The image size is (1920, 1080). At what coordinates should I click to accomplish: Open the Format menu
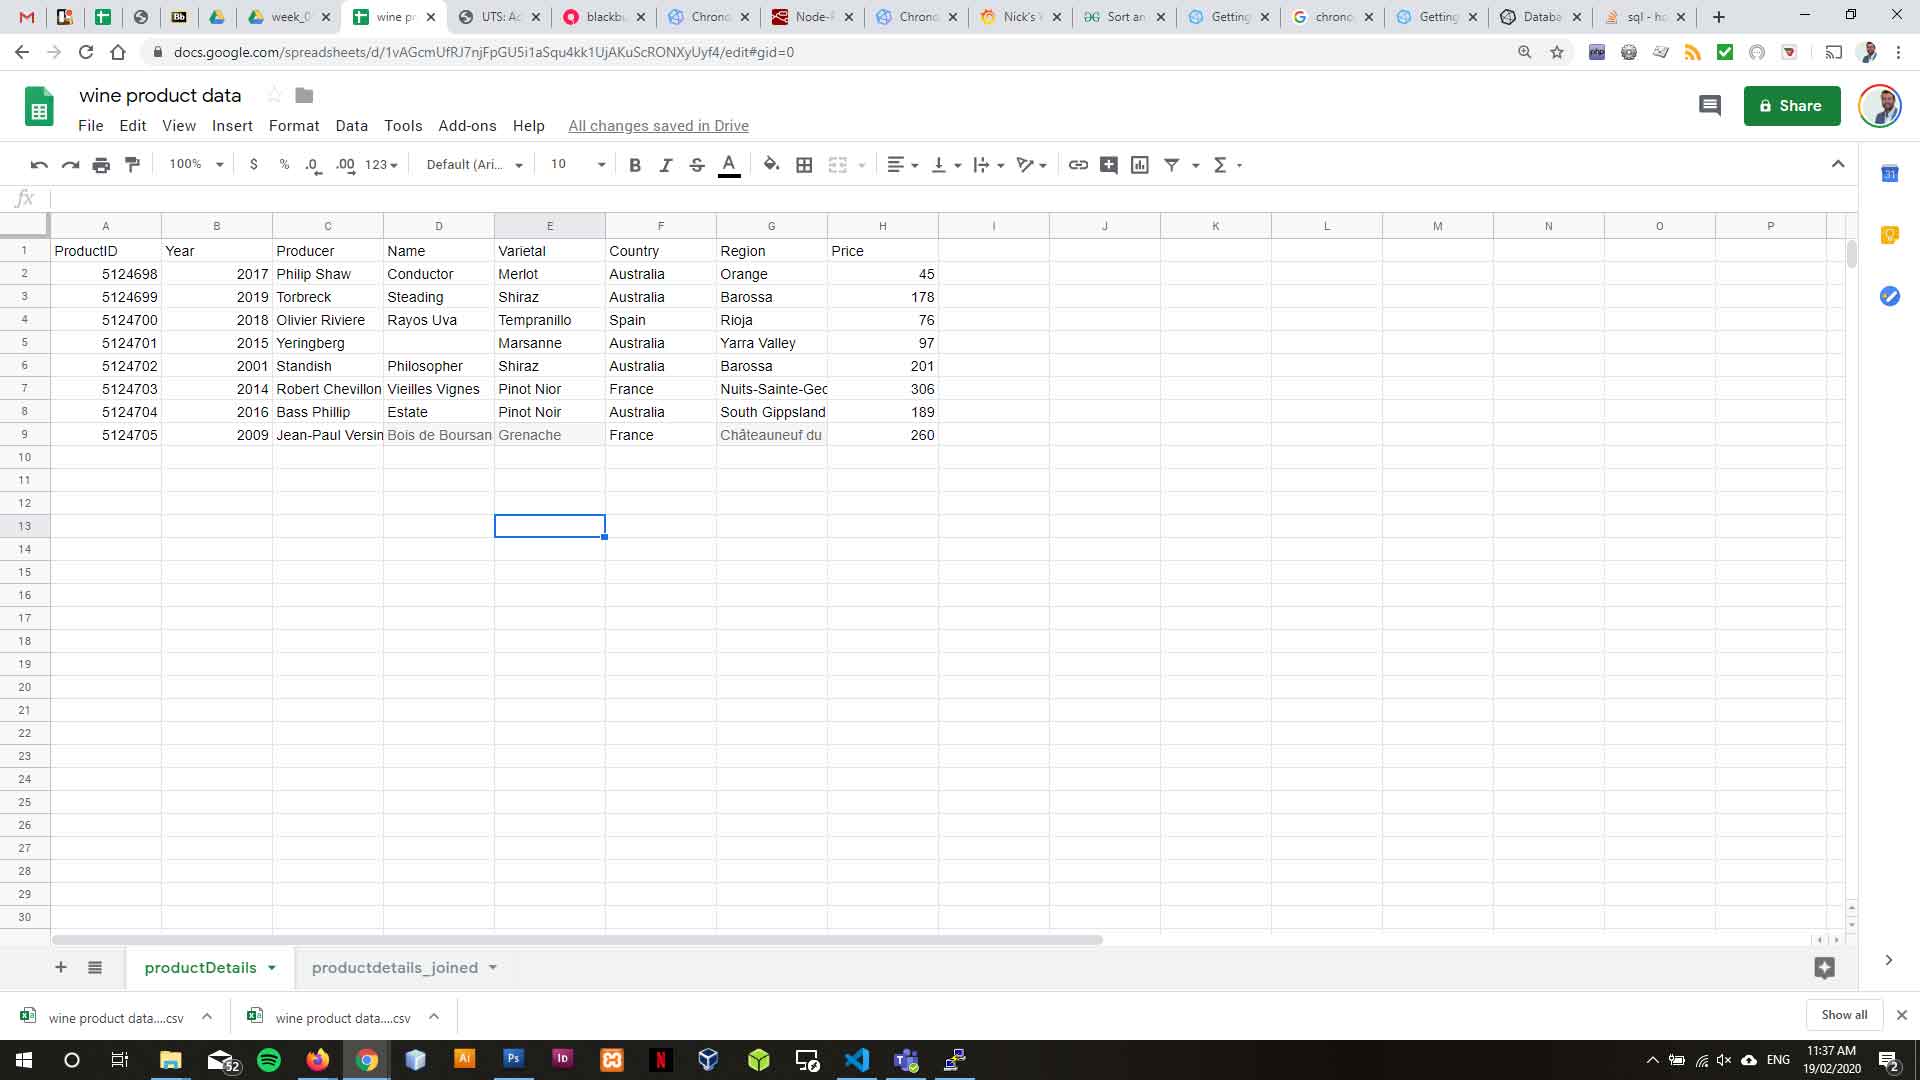pyautogui.click(x=294, y=126)
